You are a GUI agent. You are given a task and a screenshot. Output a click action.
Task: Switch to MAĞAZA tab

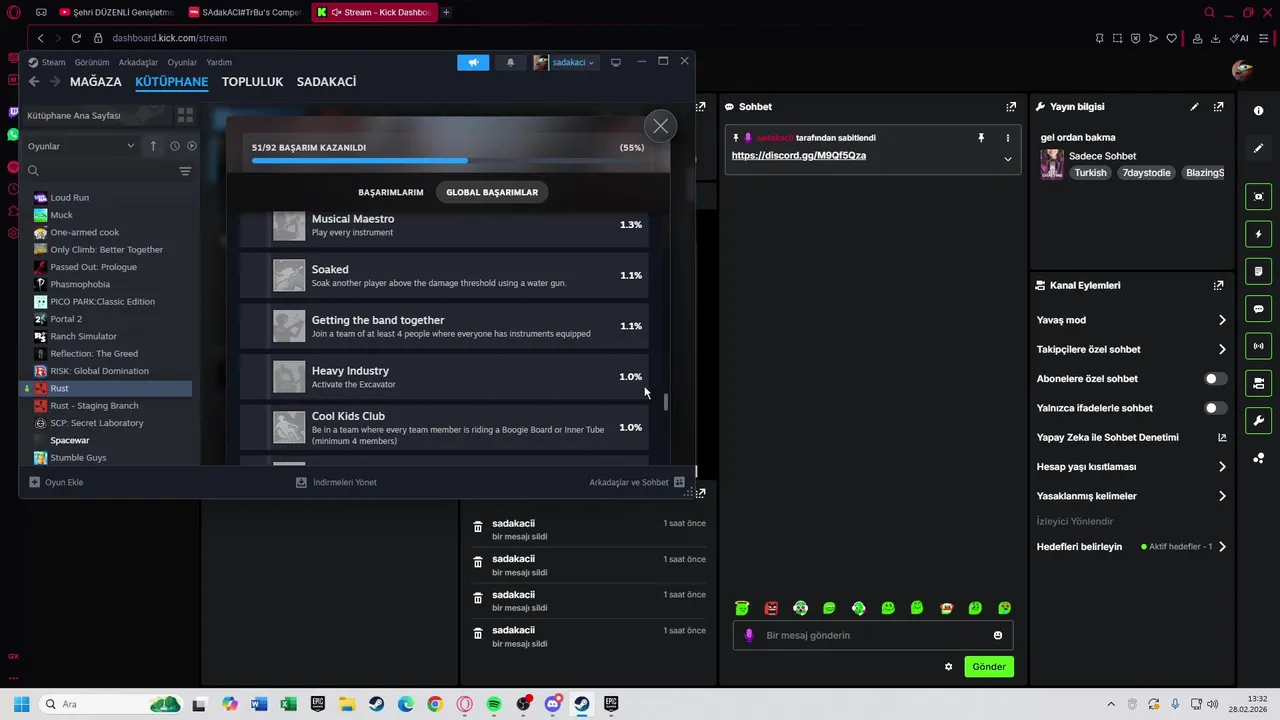point(96,82)
